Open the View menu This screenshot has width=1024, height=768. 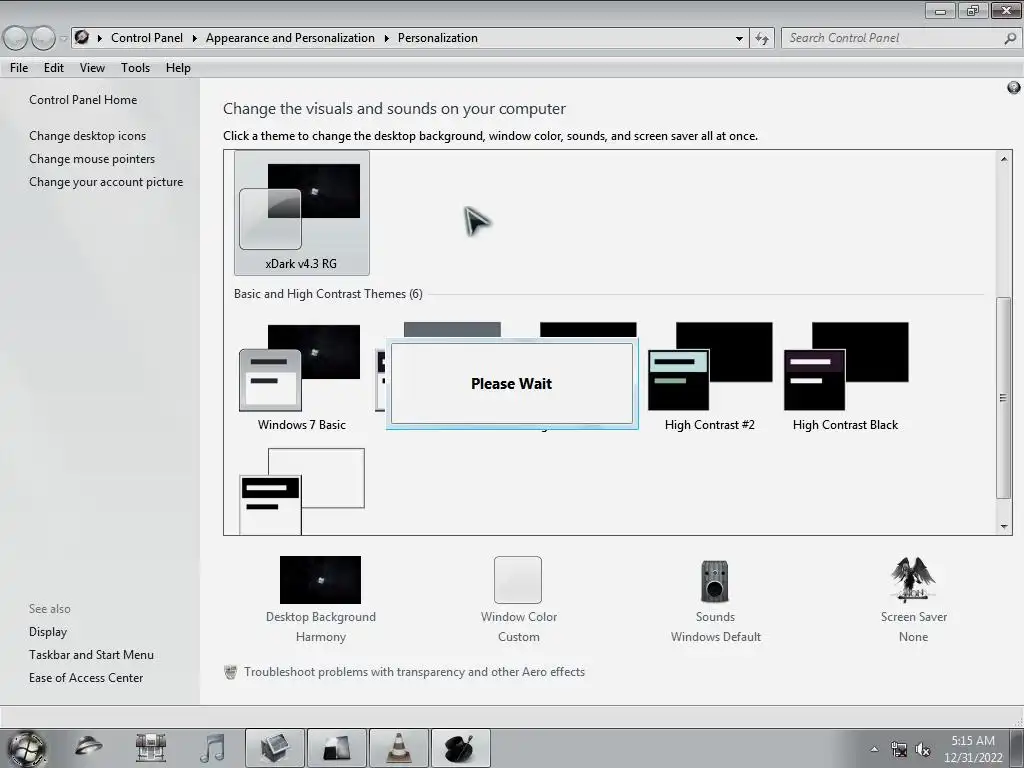[x=92, y=68]
